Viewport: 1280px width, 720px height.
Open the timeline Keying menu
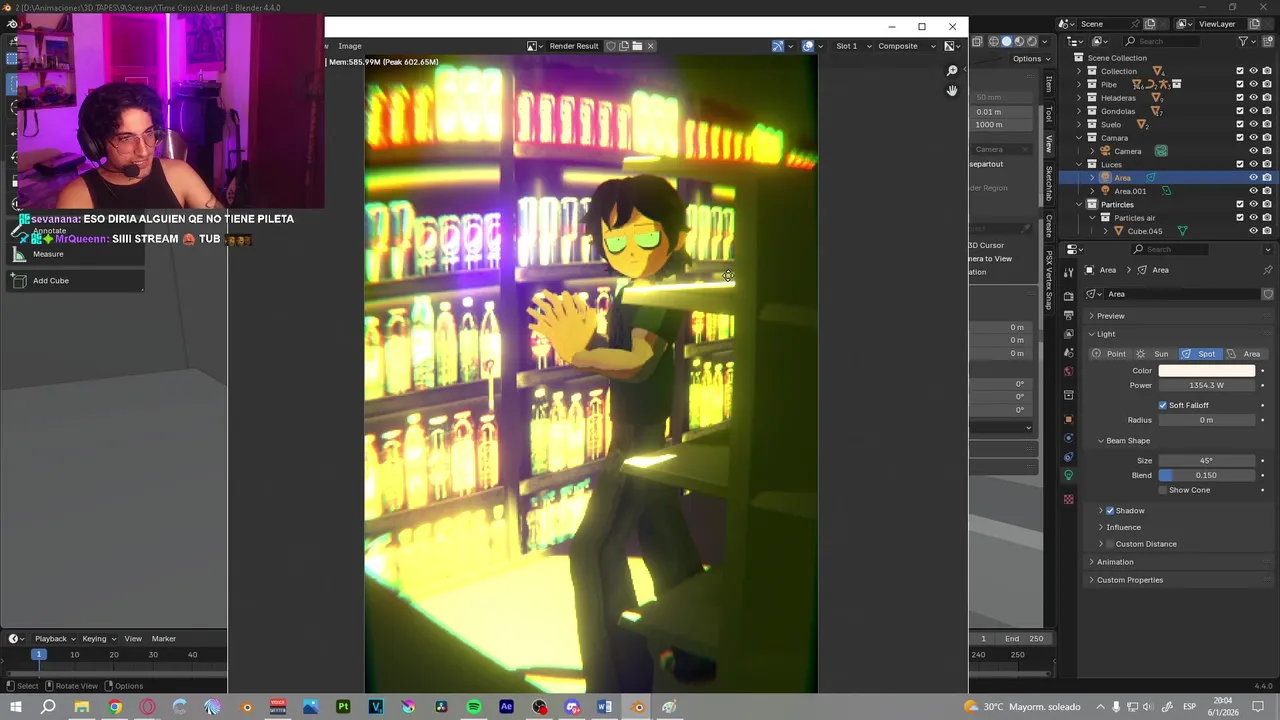98,639
